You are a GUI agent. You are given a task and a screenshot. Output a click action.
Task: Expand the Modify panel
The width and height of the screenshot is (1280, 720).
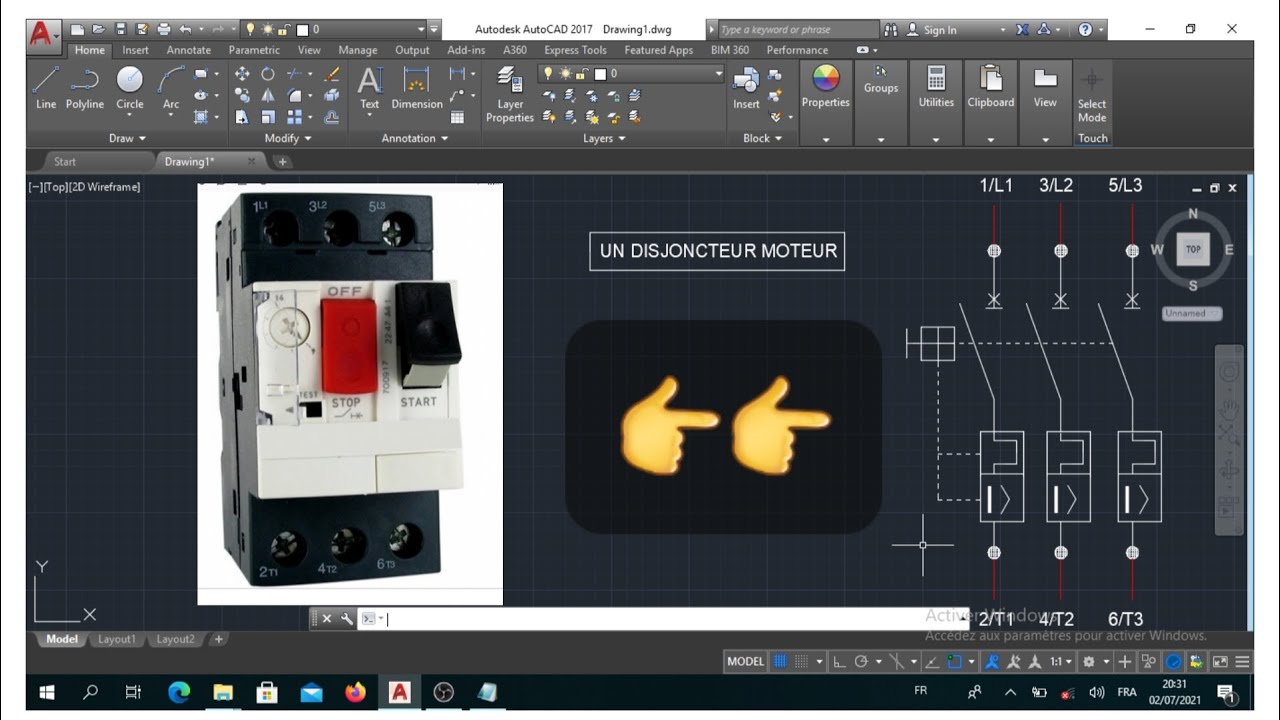click(x=288, y=138)
